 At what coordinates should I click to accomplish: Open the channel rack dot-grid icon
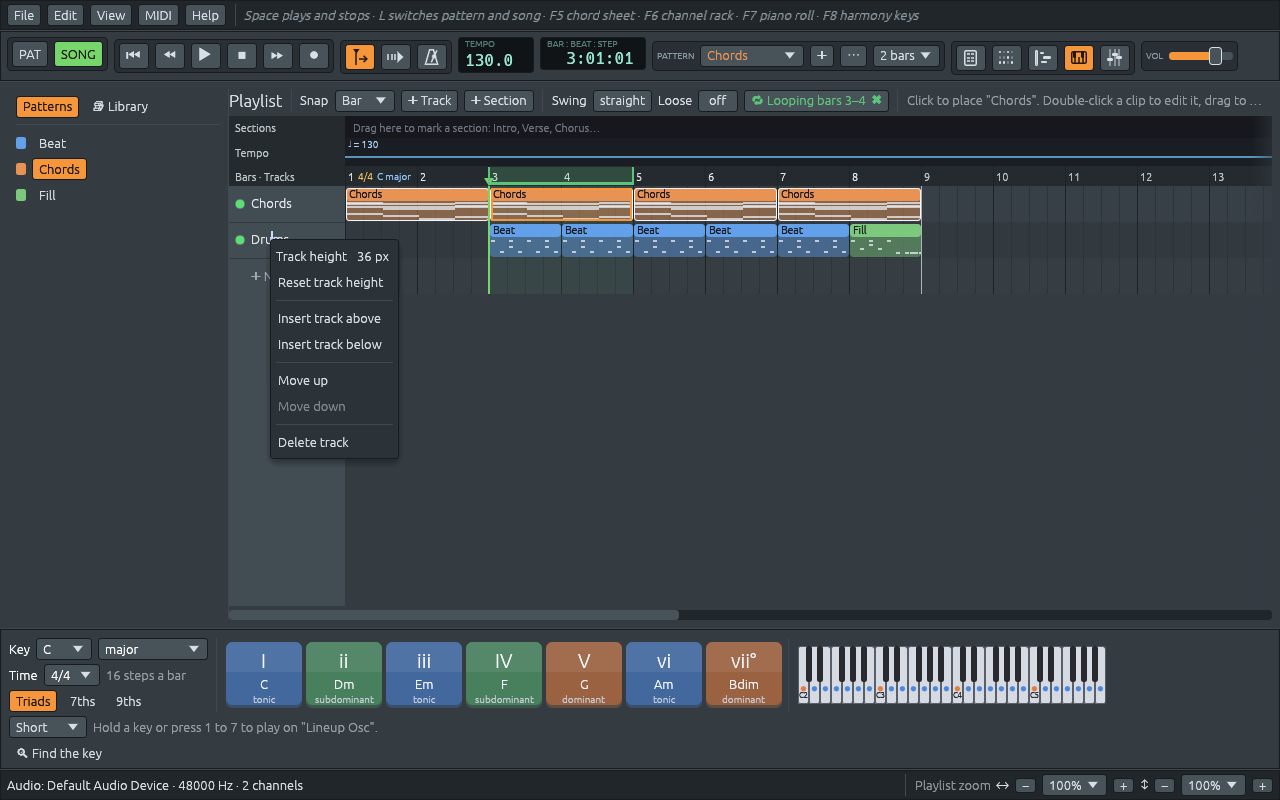point(1006,57)
